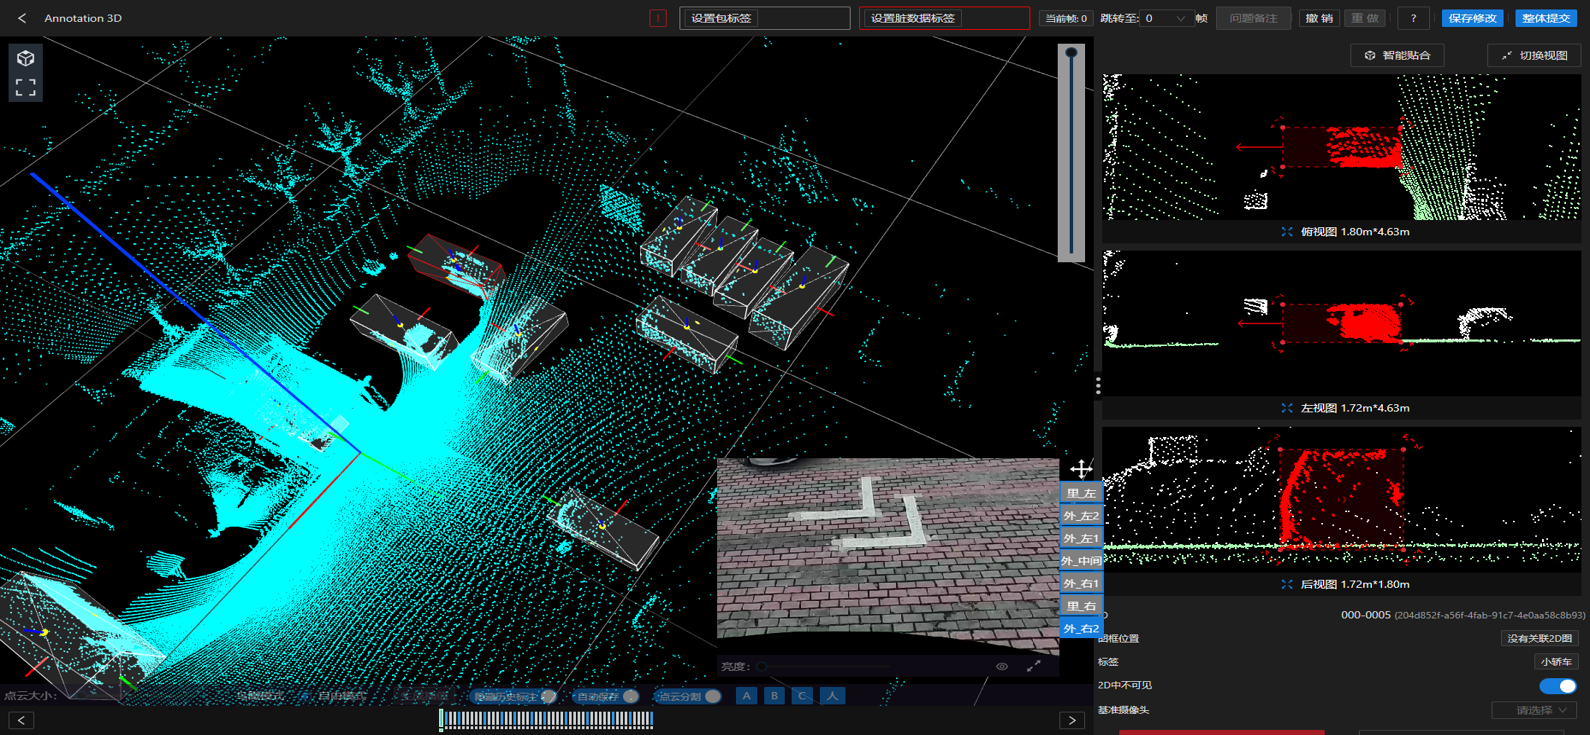The image size is (1590, 735).
Task: Click the move cross-arrows icon above camera tabs
Action: tap(1081, 469)
